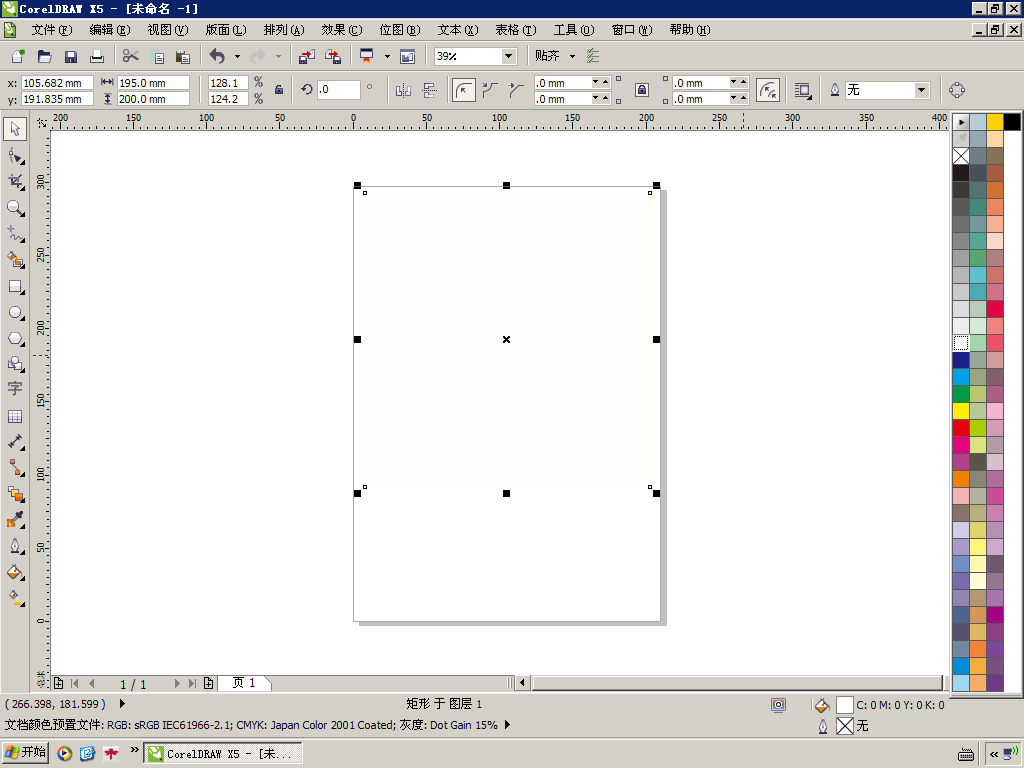Select the Eyedropper tool

15,520
